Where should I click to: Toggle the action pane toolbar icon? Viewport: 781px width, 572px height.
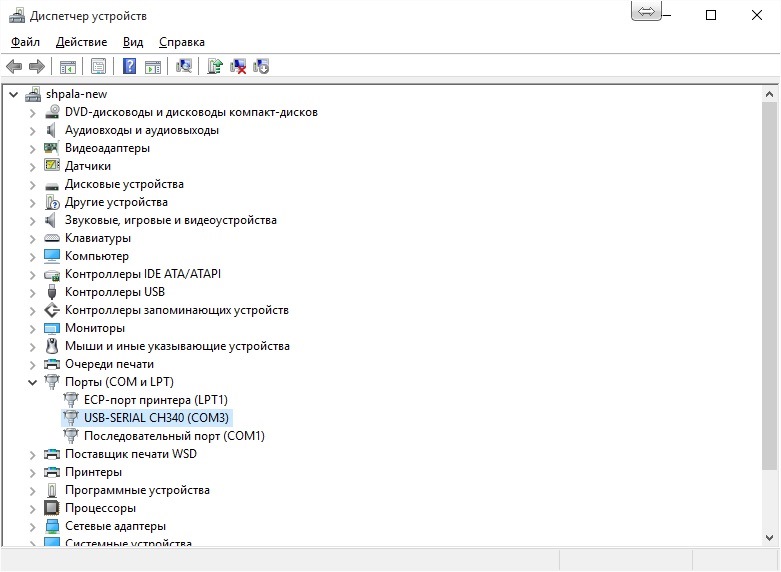click(153, 66)
